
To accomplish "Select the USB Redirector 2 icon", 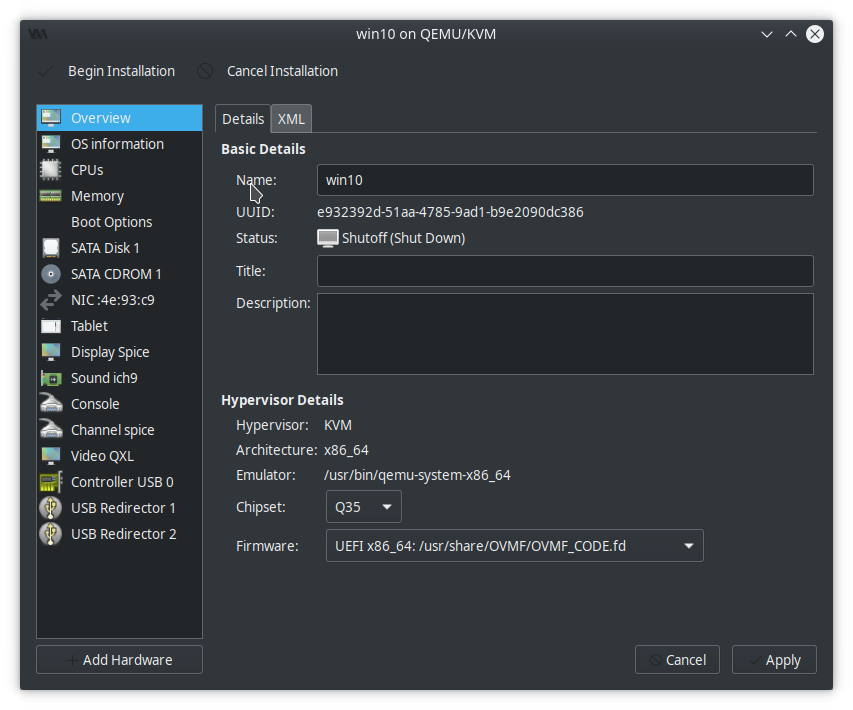I will click(x=51, y=534).
